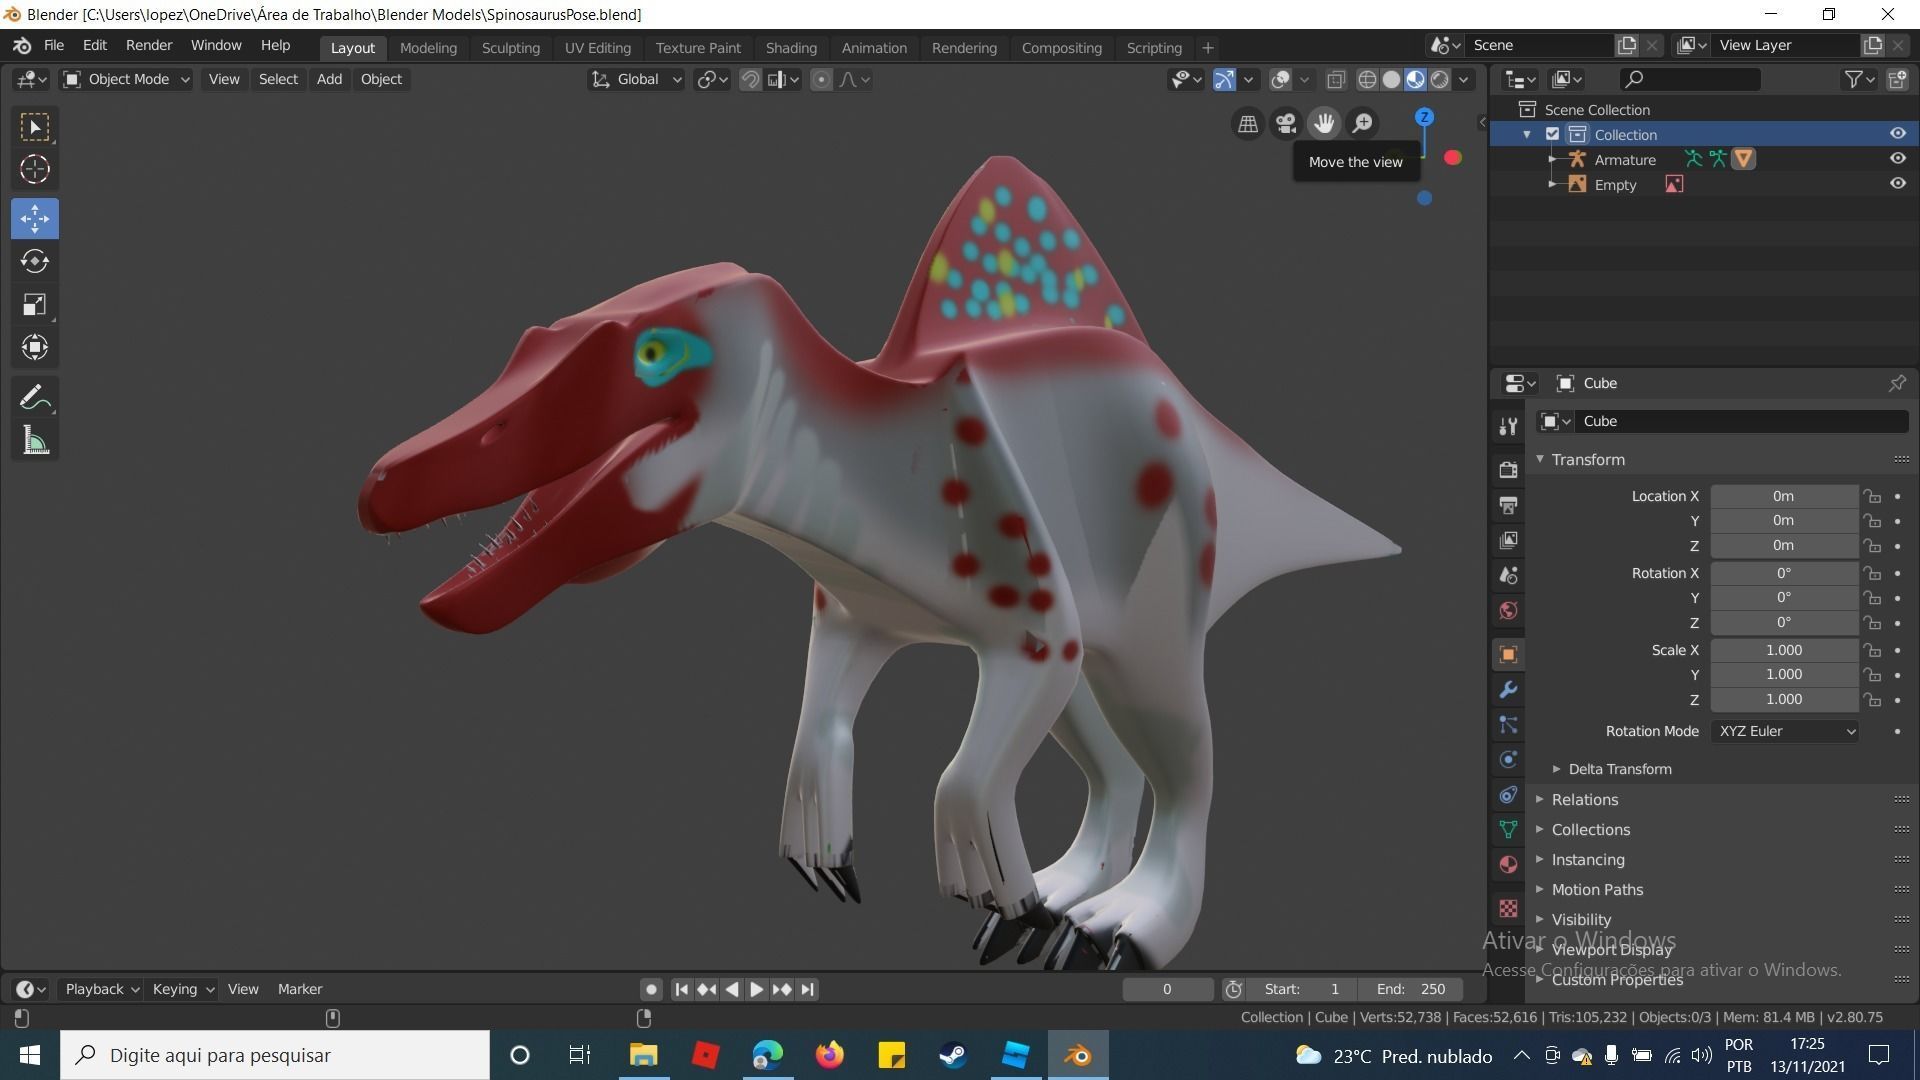Open the File menu

click(x=54, y=45)
